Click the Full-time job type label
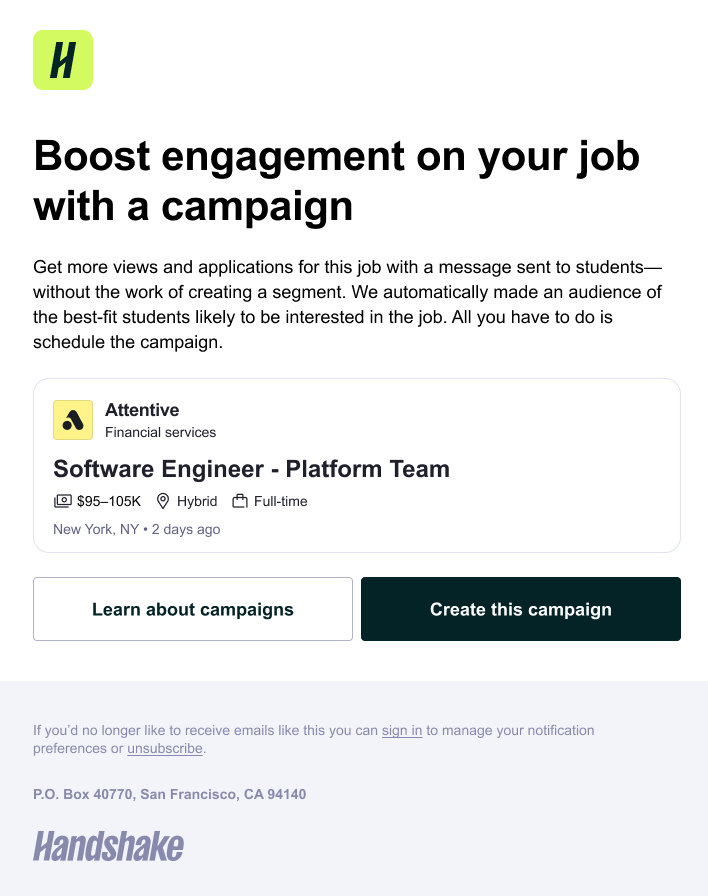 pyautogui.click(x=281, y=501)
